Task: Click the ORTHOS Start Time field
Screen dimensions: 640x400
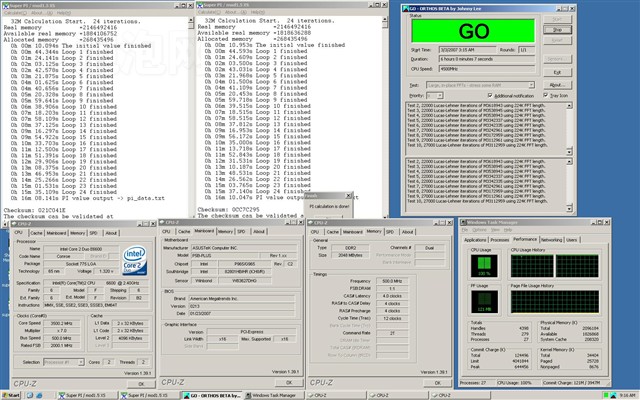Action: (467, 49)
